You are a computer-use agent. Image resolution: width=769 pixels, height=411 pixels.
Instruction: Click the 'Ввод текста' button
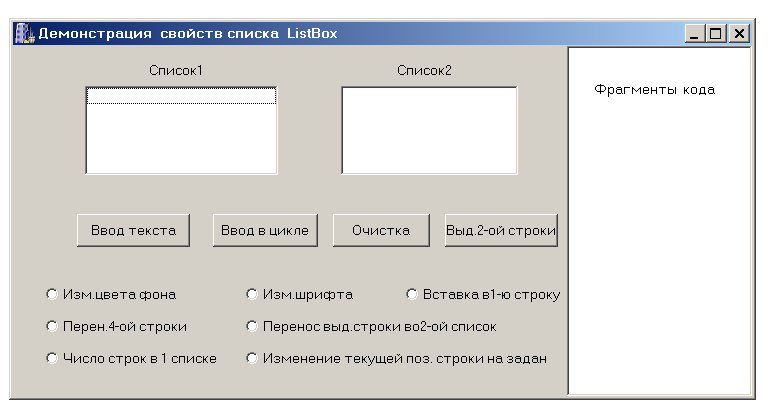click(133, 230)
